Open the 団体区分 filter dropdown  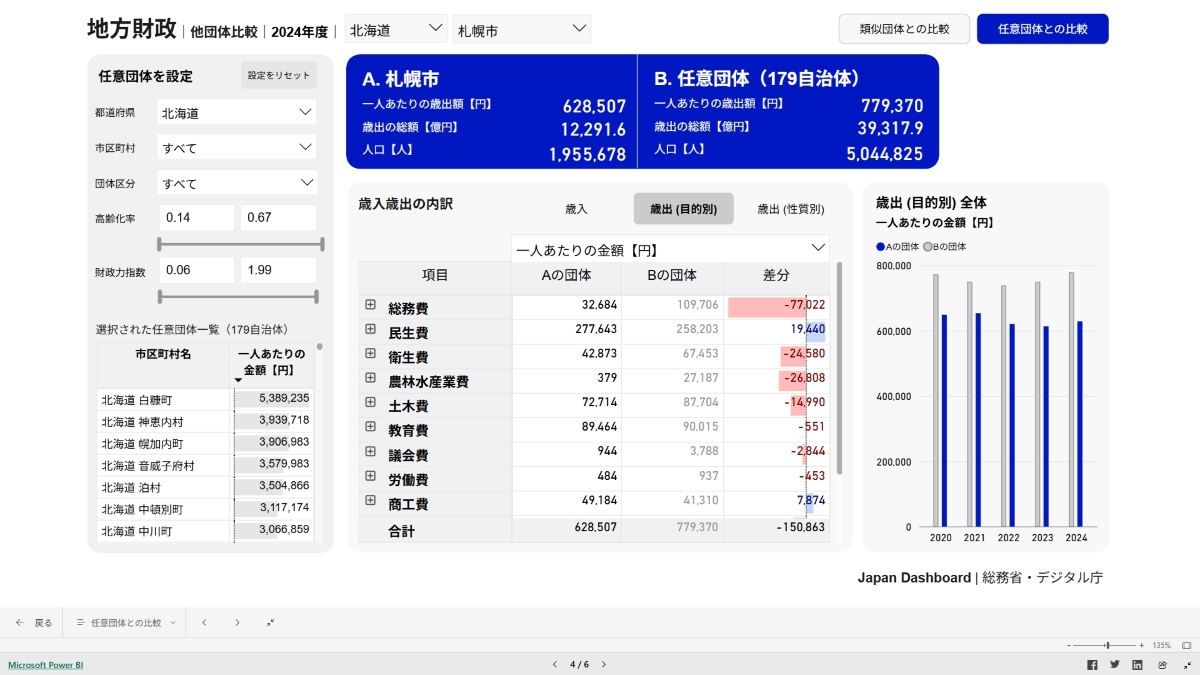(x=237, y=183)
